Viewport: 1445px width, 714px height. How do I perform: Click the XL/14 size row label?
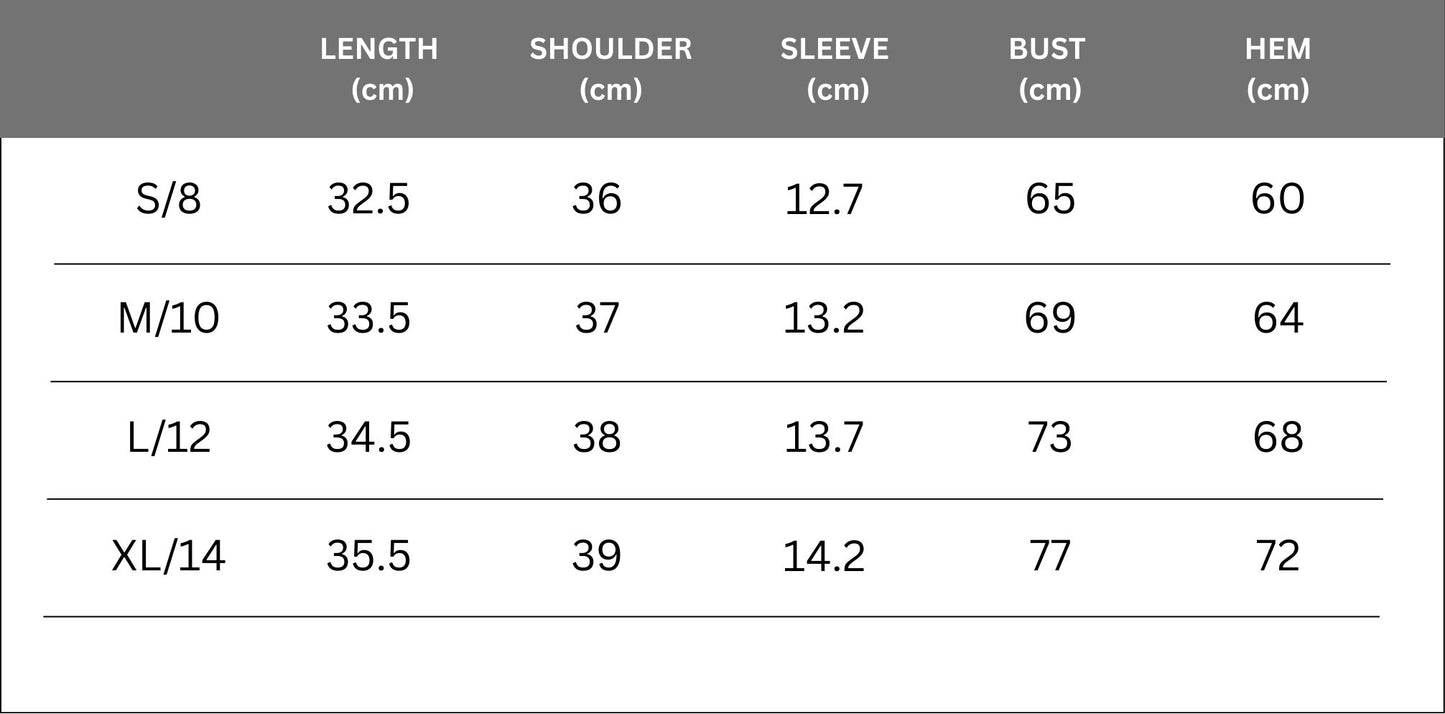coord(169,556)
